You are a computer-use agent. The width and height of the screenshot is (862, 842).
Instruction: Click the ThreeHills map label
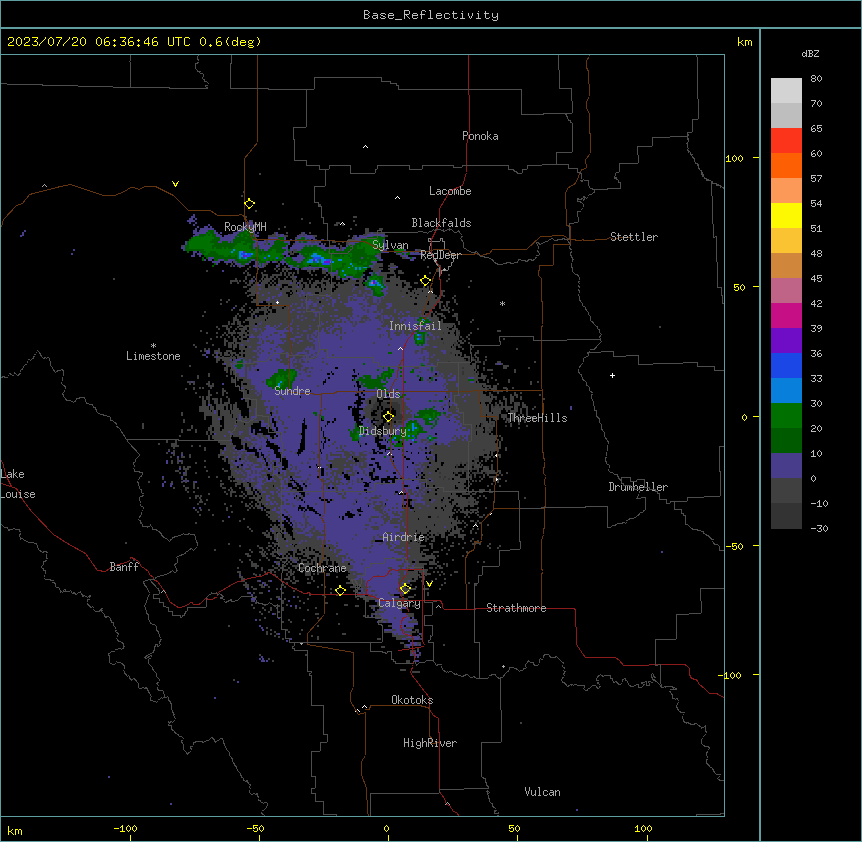(537, 418)
